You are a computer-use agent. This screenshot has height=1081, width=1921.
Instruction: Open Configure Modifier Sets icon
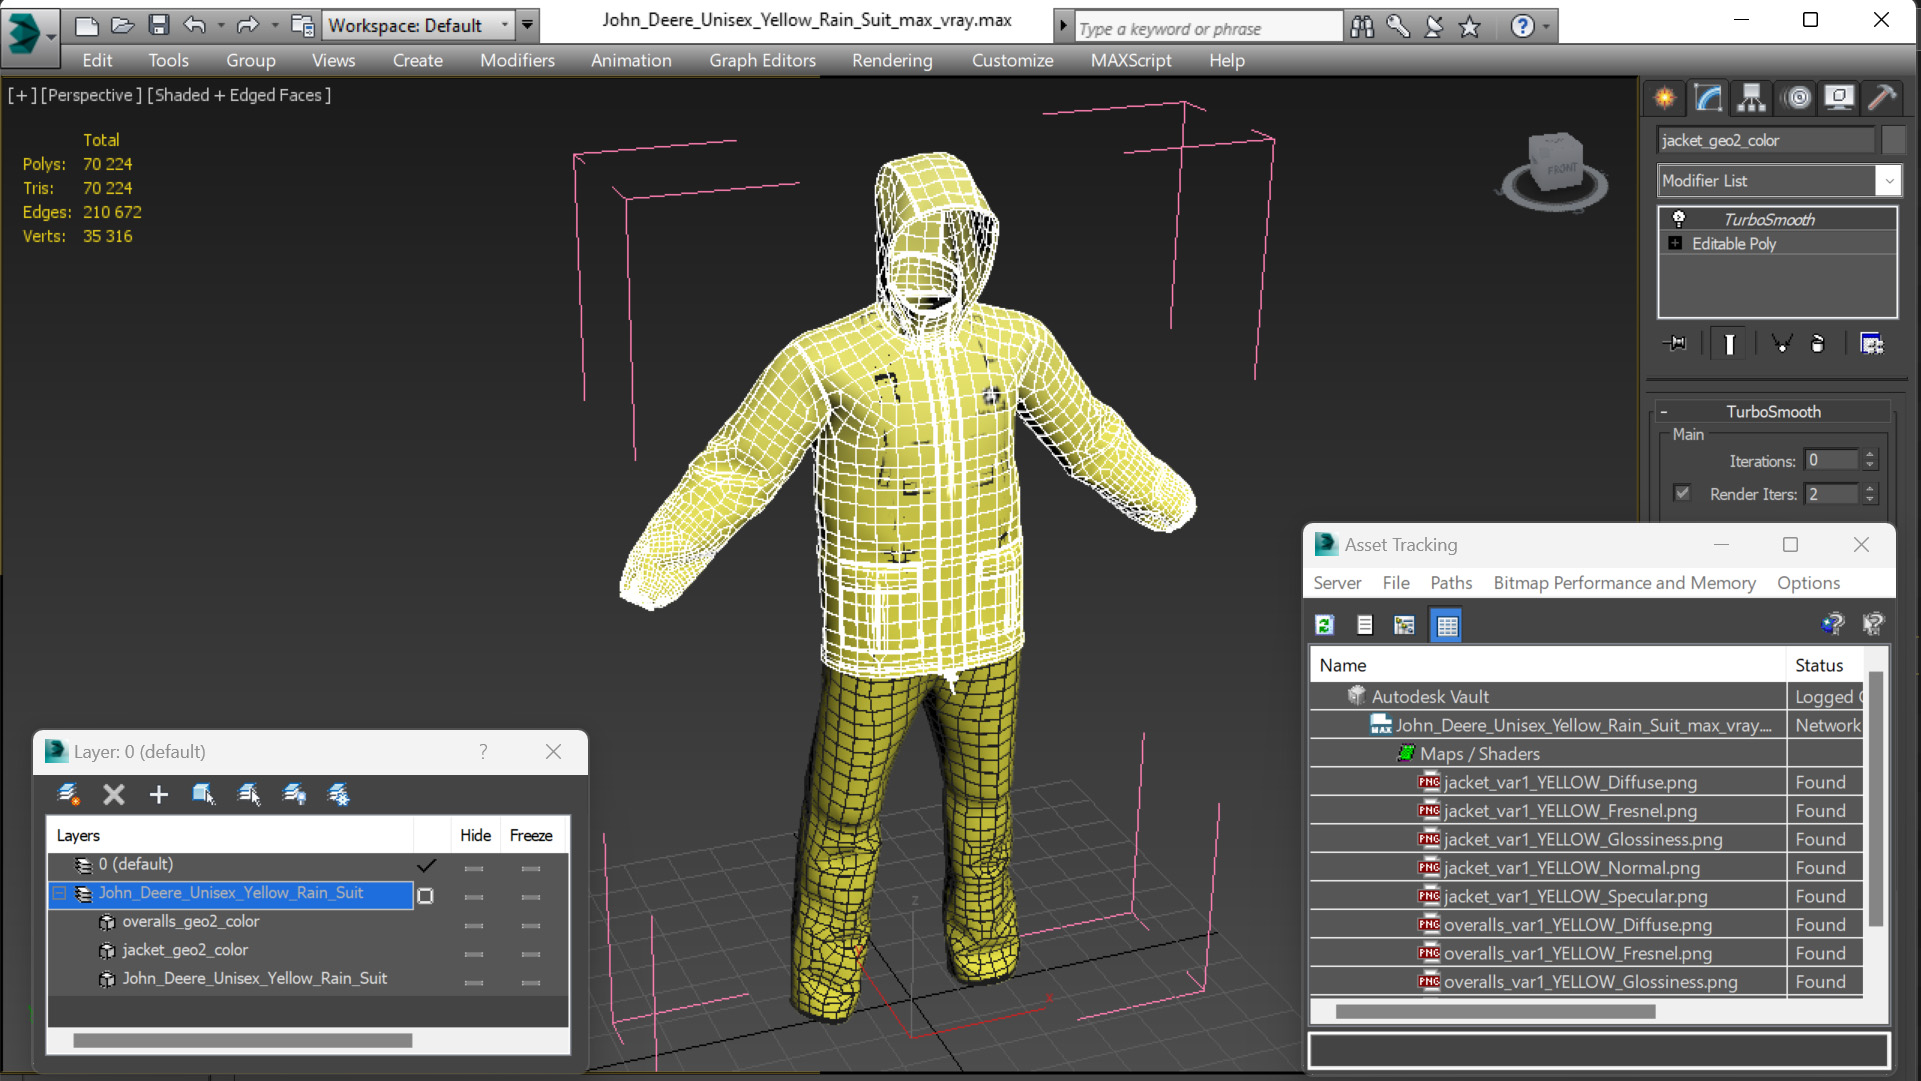(x=1871, y=343)
